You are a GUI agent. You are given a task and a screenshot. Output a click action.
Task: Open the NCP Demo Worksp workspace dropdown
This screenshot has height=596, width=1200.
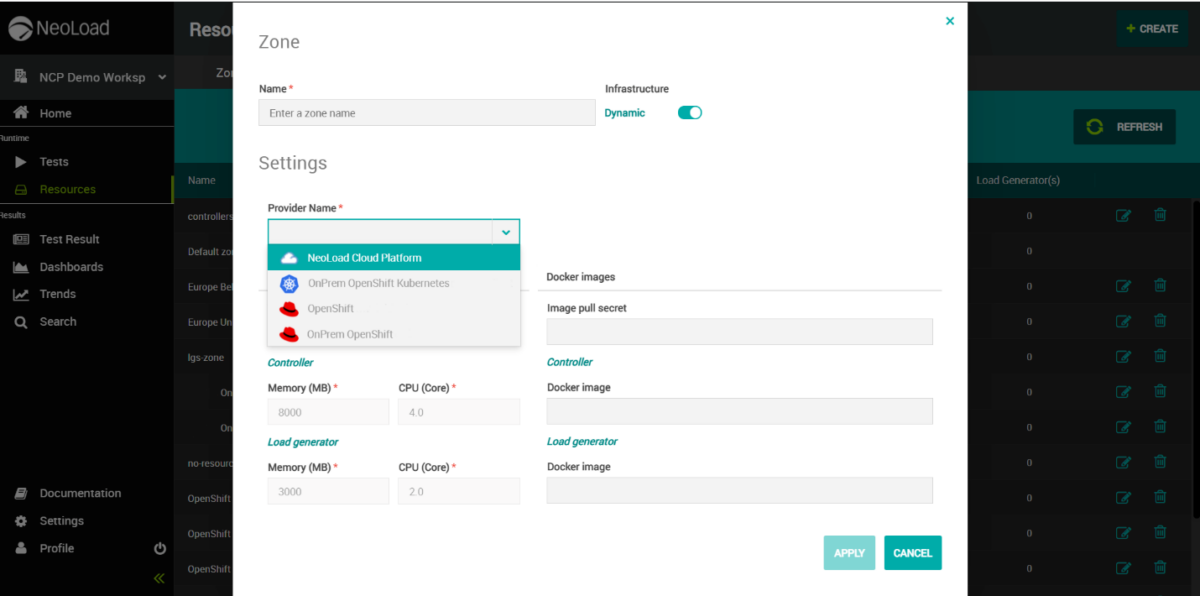pyautogui.click(x=87, y=77)
